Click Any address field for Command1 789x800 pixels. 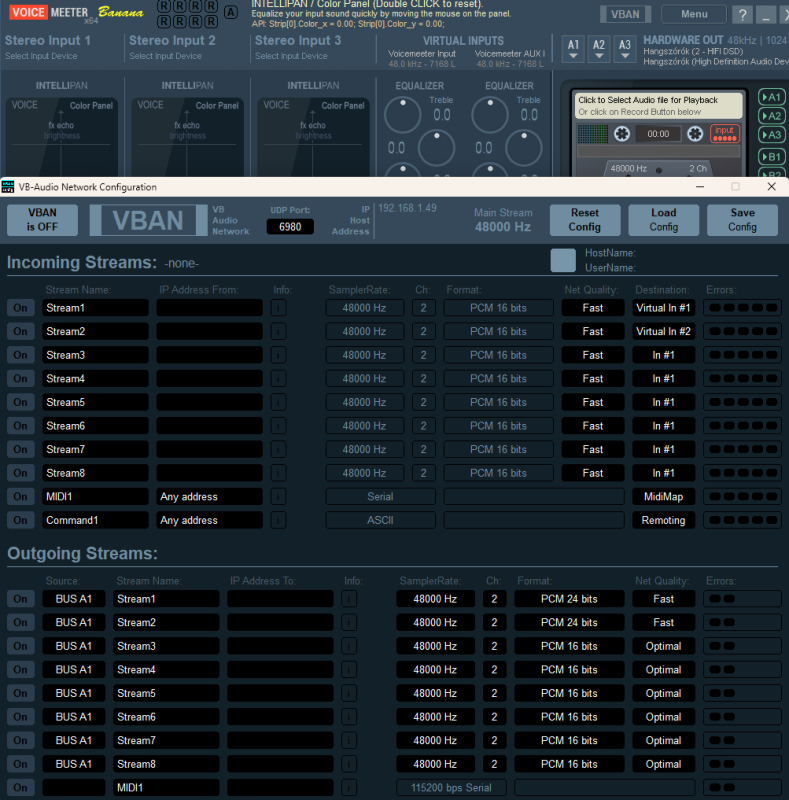[x=209, y=520]
